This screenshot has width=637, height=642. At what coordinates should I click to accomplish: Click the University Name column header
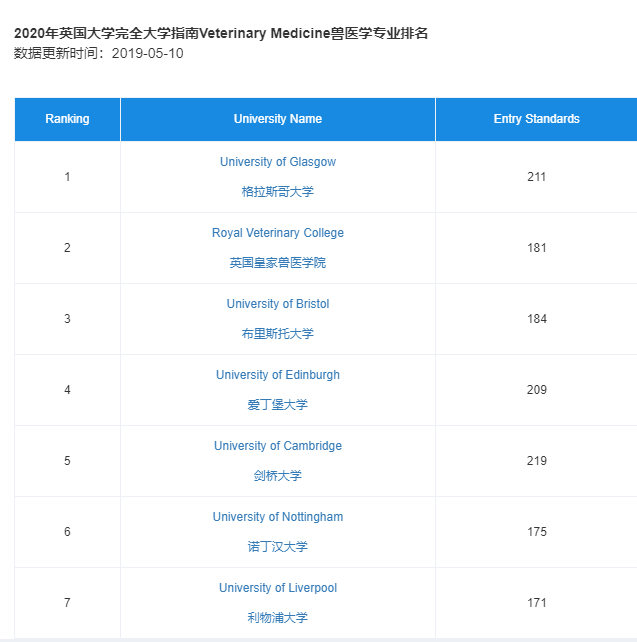coord(277,119)
